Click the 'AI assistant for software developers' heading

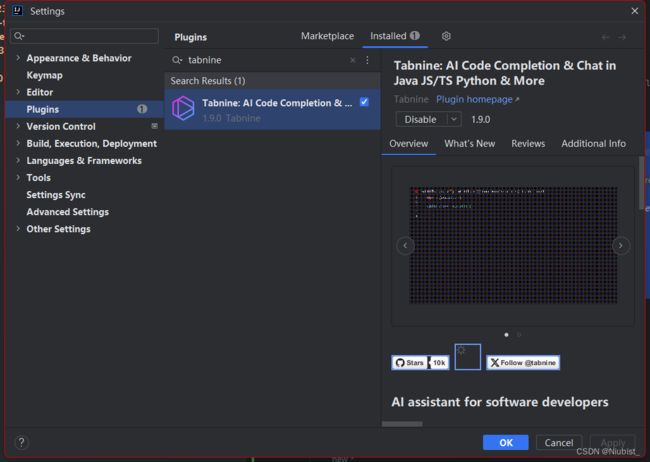click(500, 402)
